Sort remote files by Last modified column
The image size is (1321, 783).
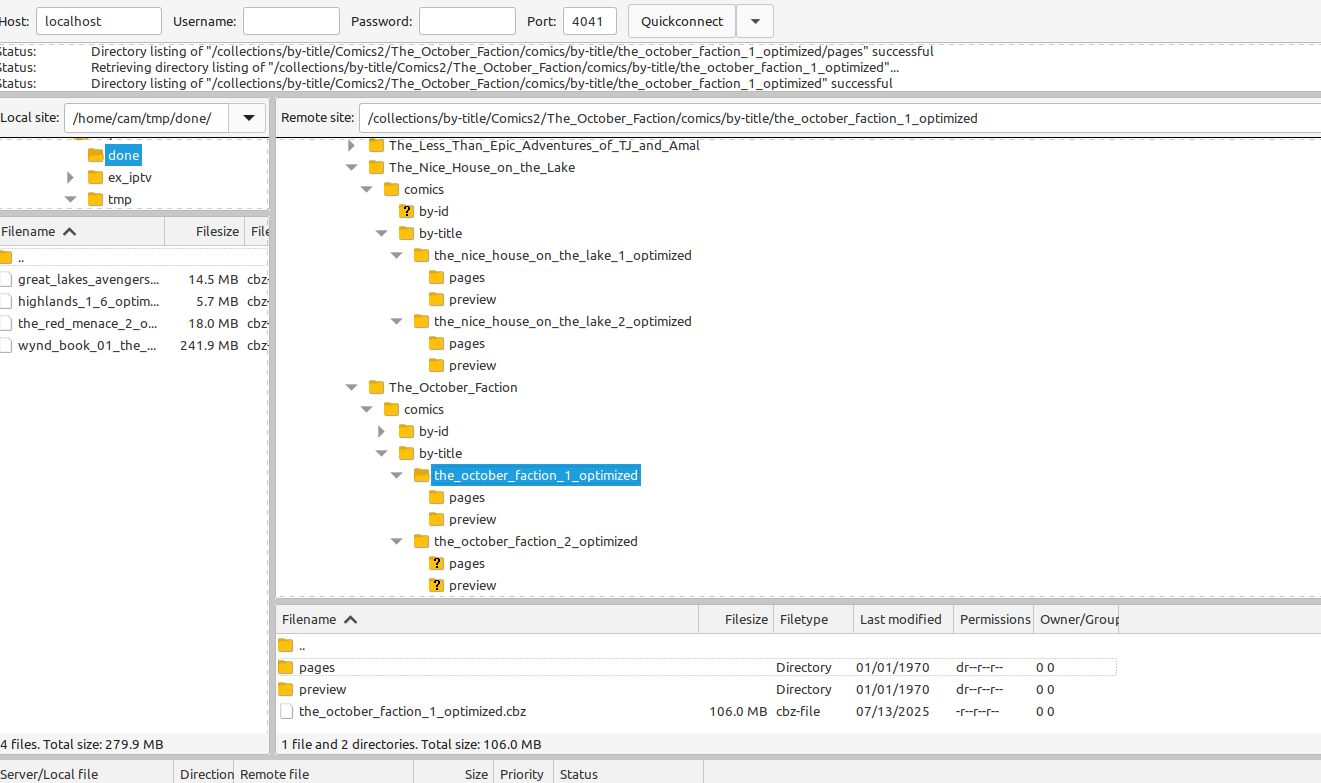tap(901, 619)
